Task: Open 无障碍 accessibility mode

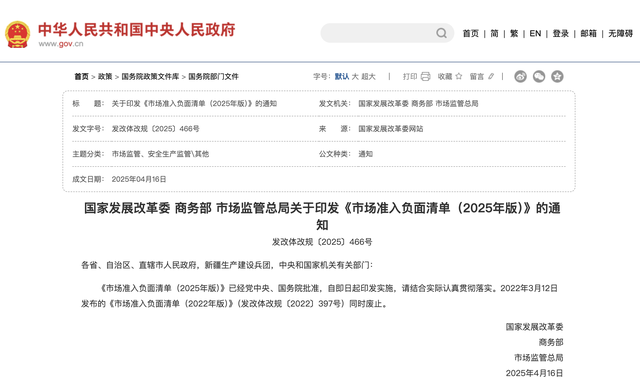Action: click(620, 33)
